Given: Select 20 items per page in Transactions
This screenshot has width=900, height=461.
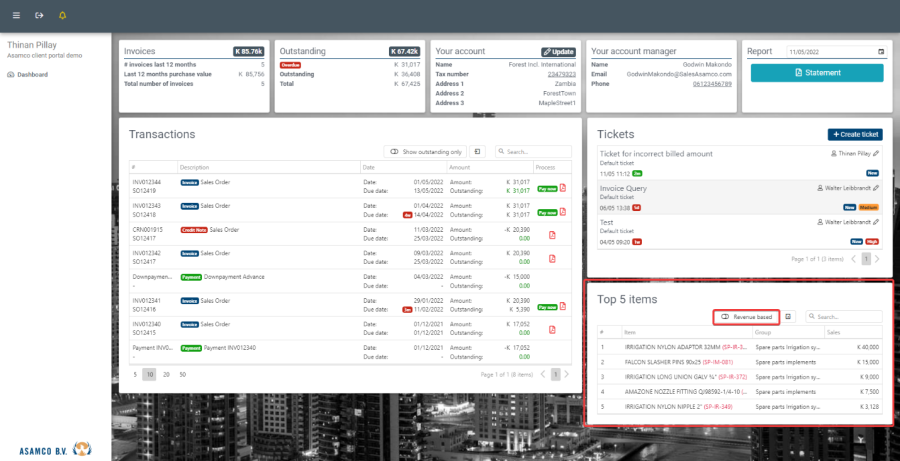Looking at the screenshot, I should 165,373.
